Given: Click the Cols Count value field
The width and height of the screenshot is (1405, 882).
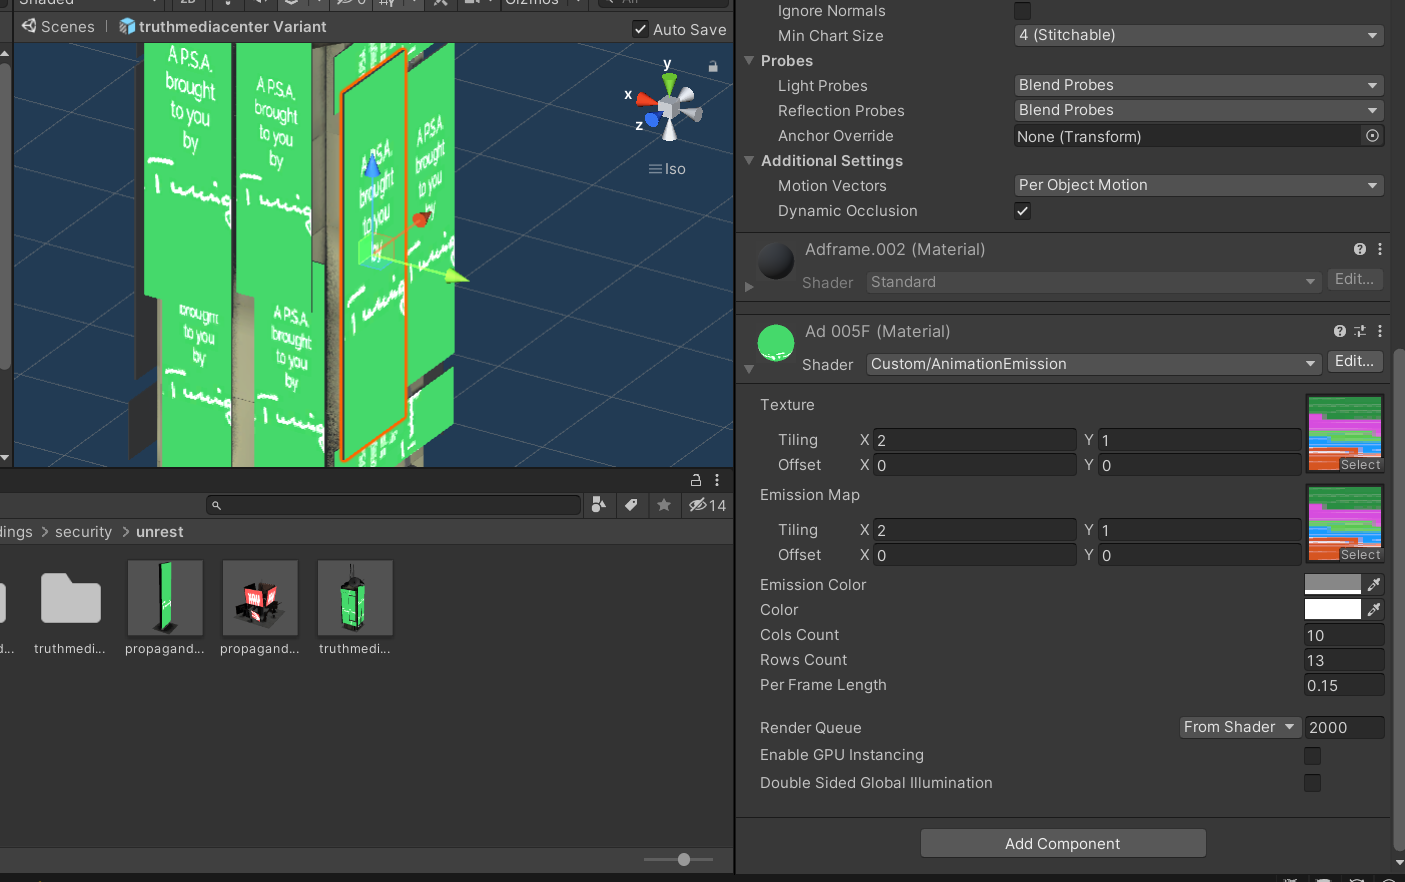Looking at the screenshot, I should 1344,635.
